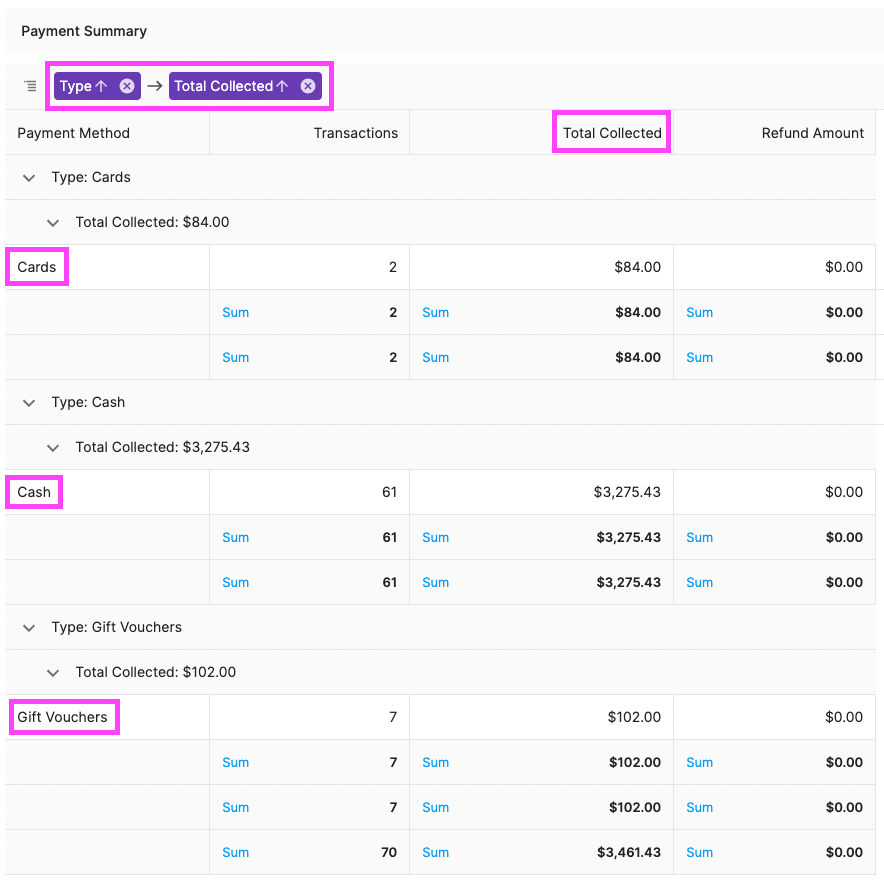Screen dimensions: 884x881
Task: Collapse the Type: Gift Vouchers group
Action: click(x=29, y=628)
